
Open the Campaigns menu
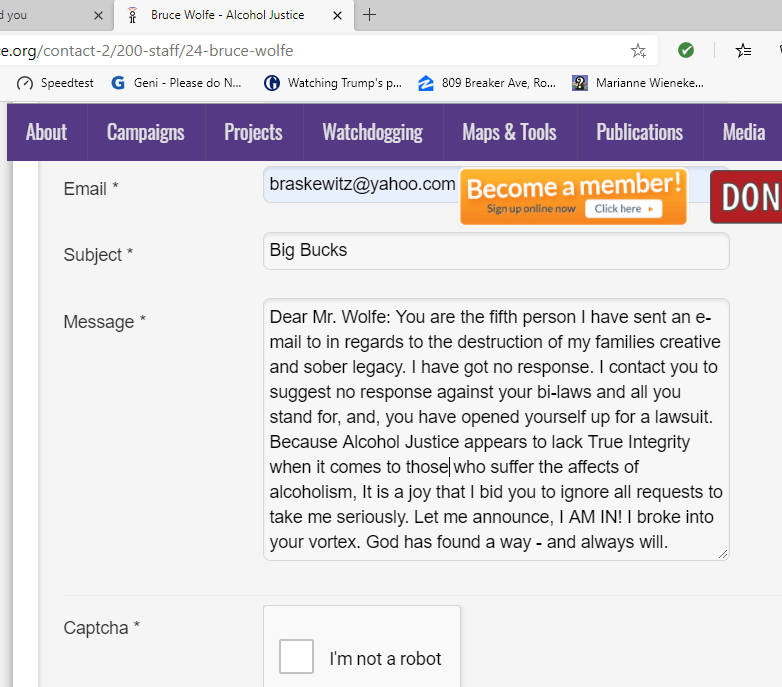click(x=146, y=132)
